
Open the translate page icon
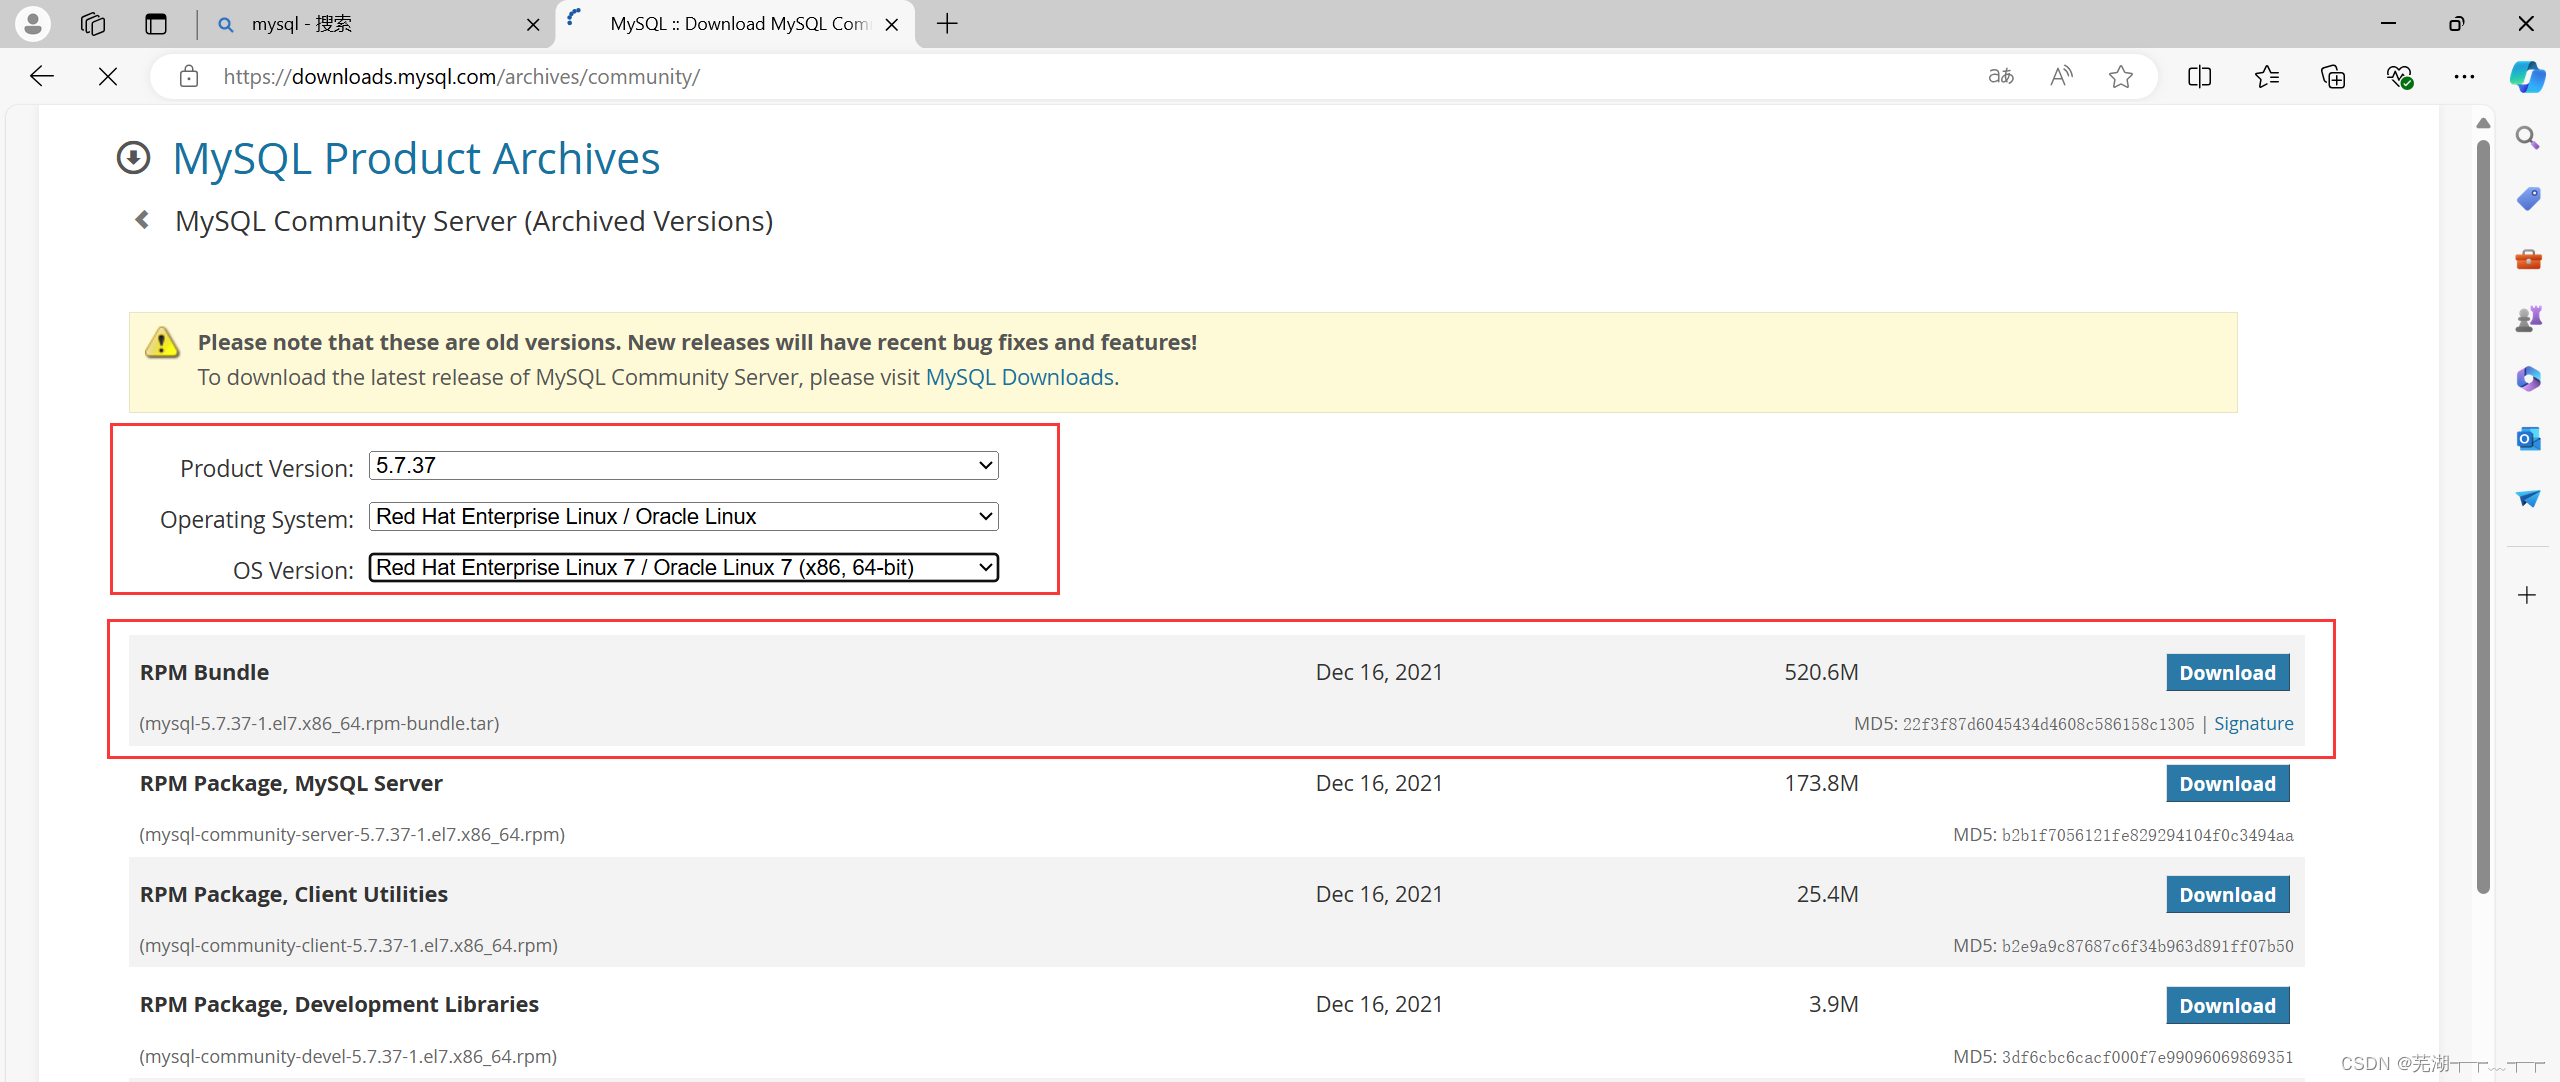pos(2001,76)
